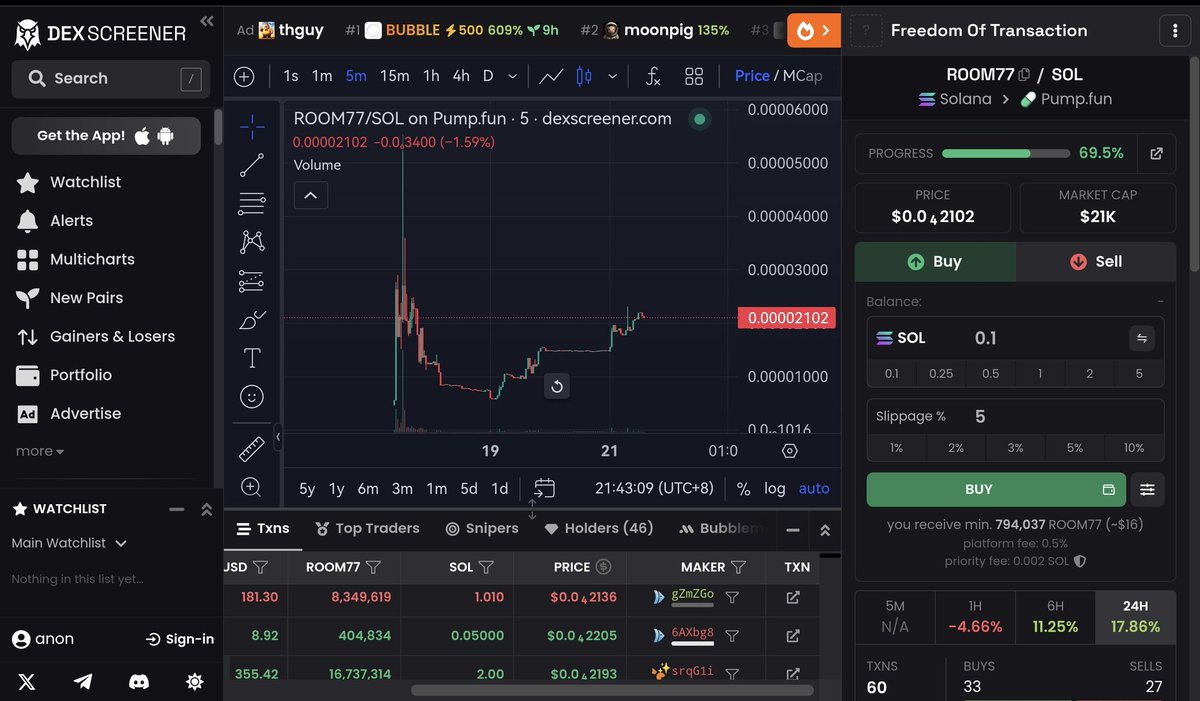Open Advertise page
The height and width of the screenshot is (701, 1200).
click(x=69, y=413)
